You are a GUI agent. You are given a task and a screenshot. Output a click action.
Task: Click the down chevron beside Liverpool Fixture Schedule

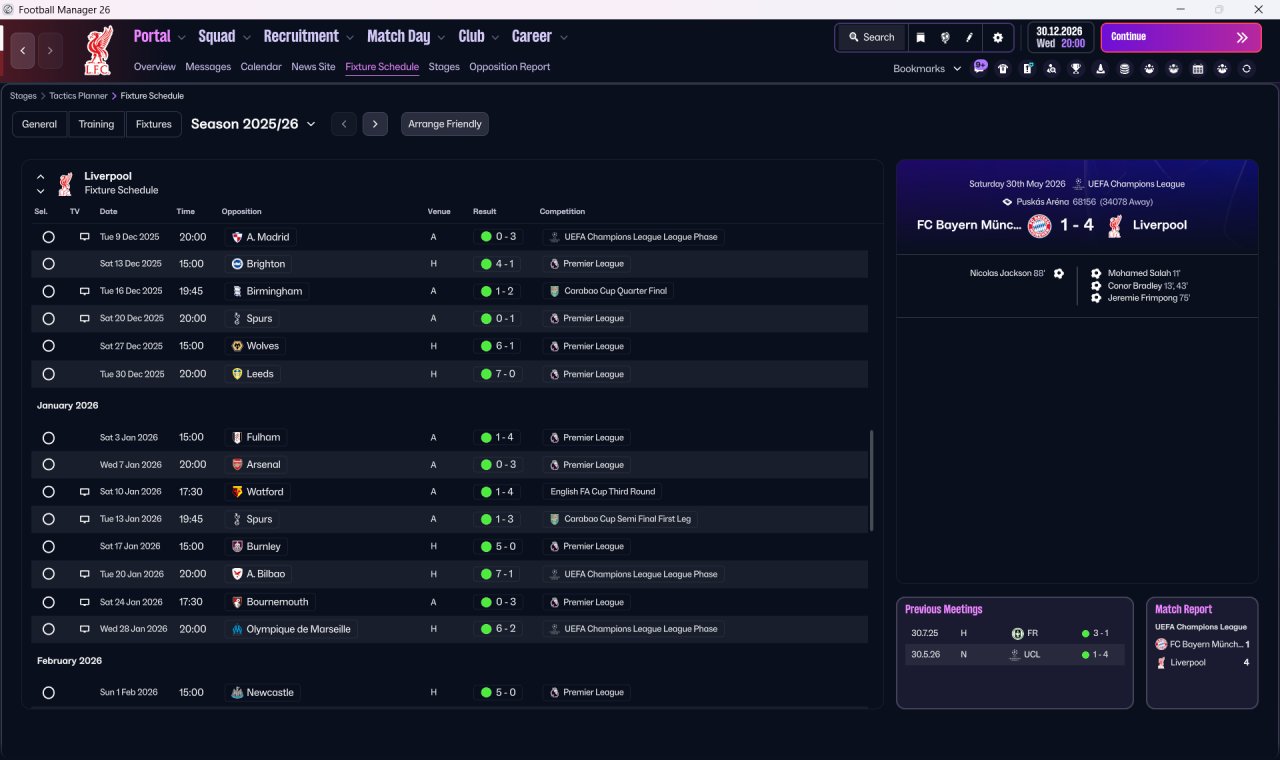pos(41,191)
